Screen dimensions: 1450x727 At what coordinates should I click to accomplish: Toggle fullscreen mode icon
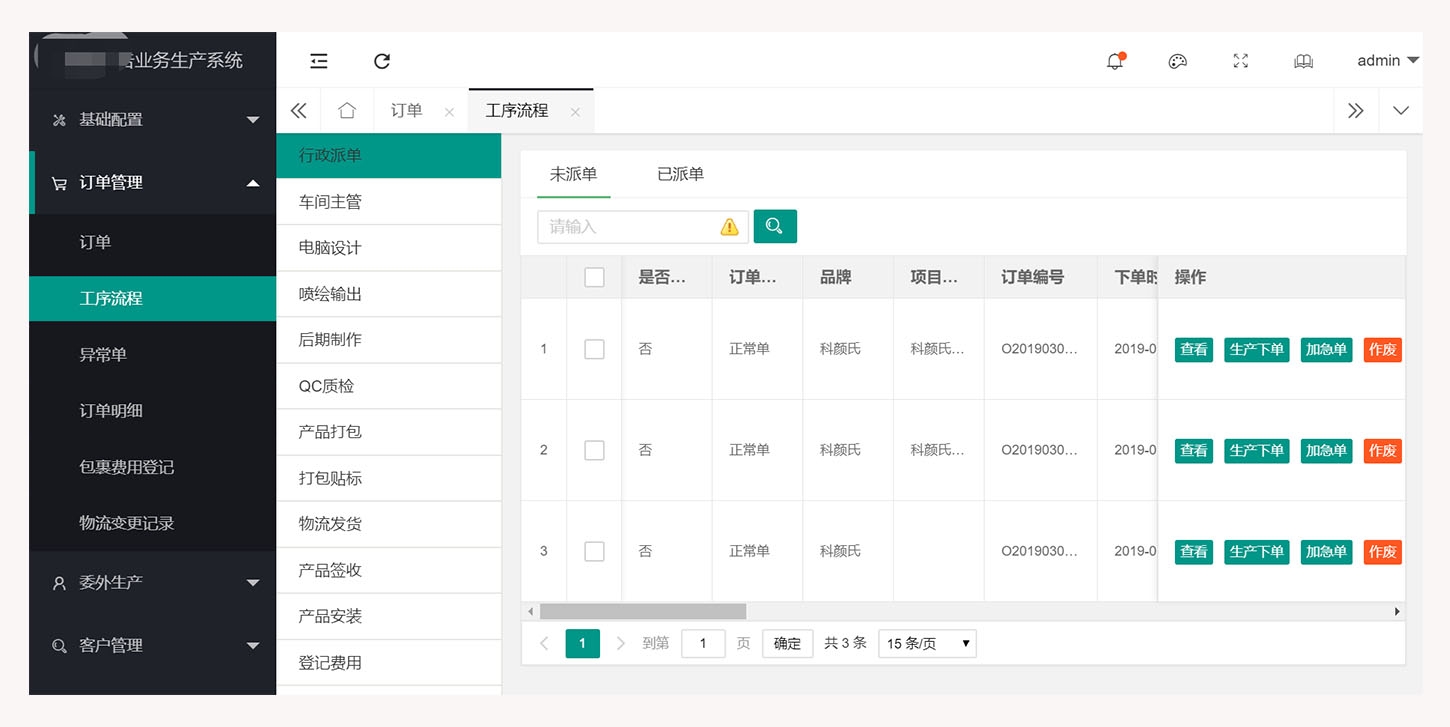[x=1240, y=61]
